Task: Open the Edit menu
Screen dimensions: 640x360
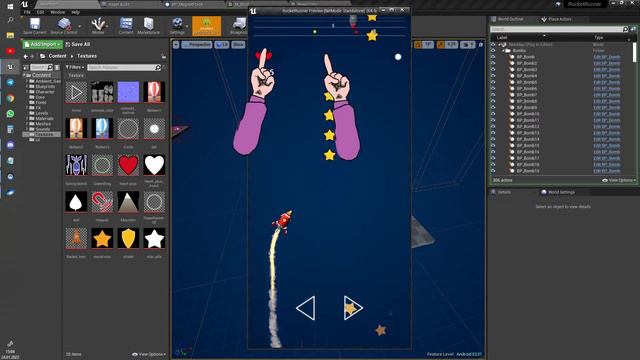Action: (40, 12)
